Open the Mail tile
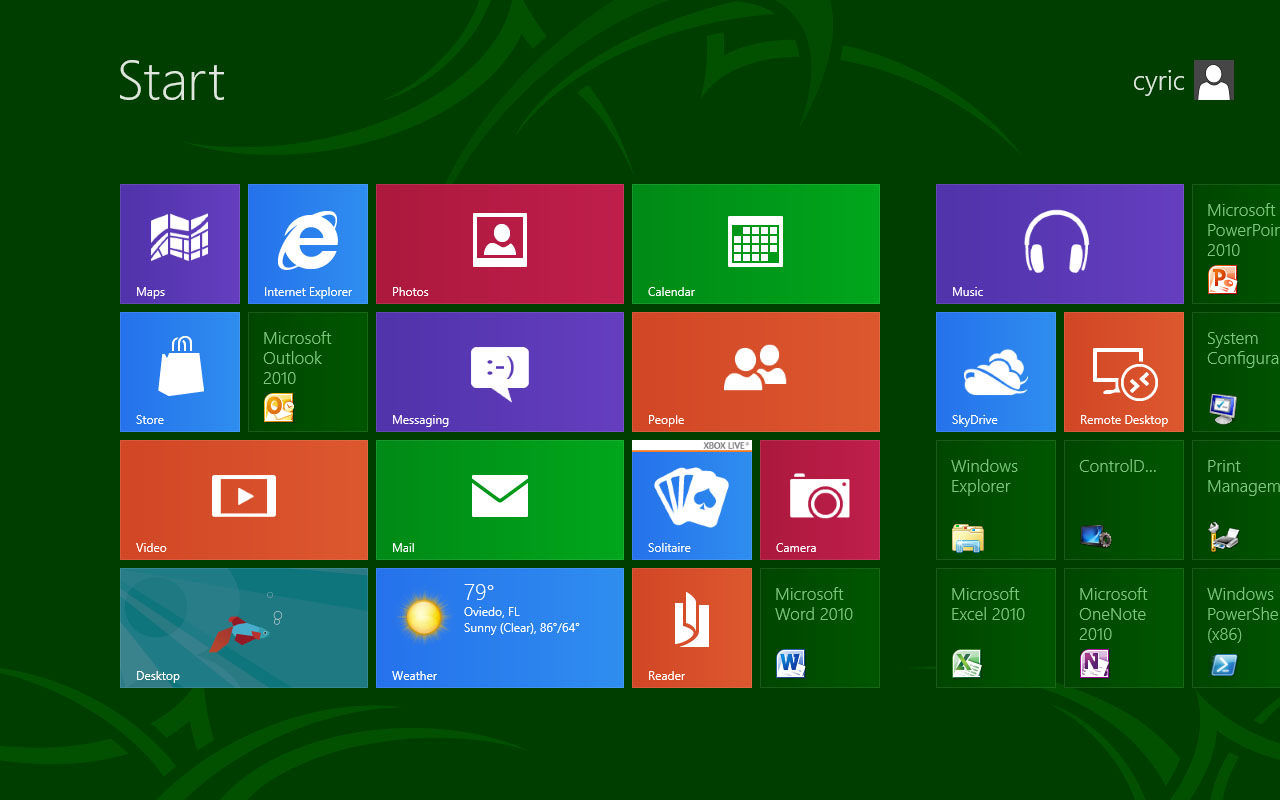Screen dimensions: 1280x800 click(500, 500)
